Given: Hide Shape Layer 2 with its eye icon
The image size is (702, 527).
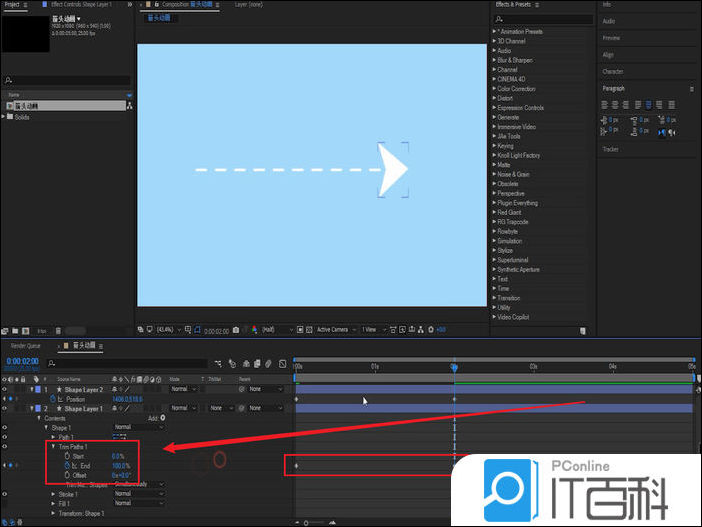Looking at the screenshot, I should pos(5,389).
